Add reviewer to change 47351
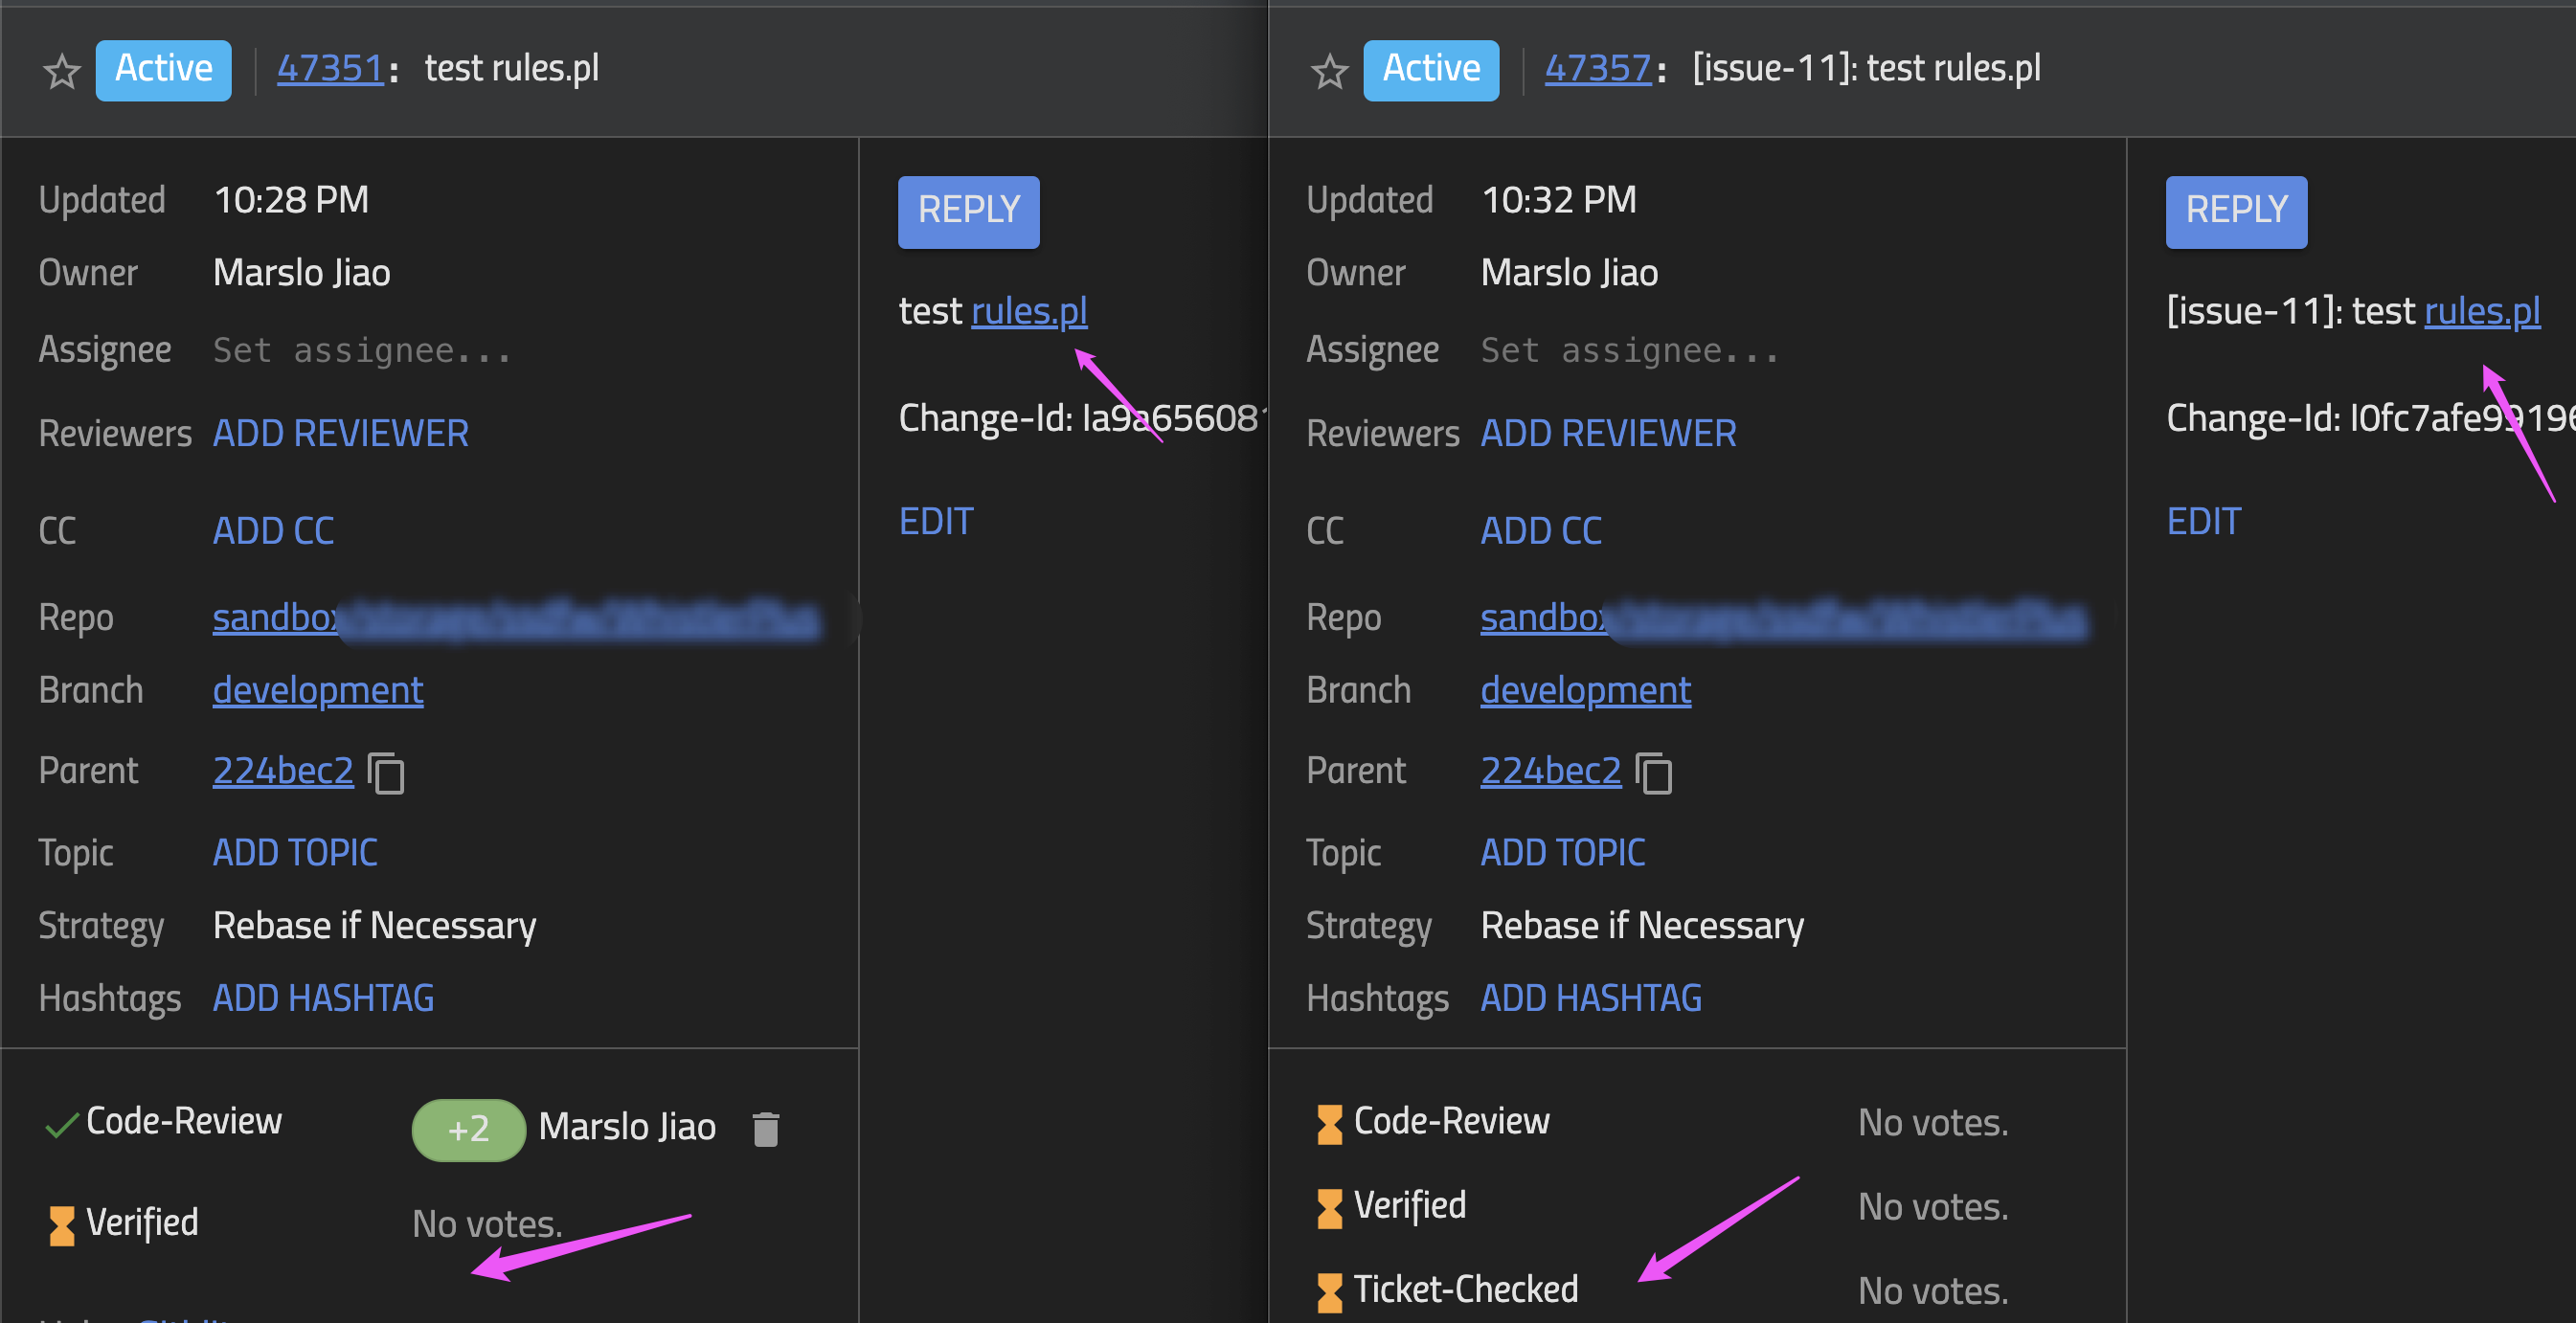 [340, 433]
